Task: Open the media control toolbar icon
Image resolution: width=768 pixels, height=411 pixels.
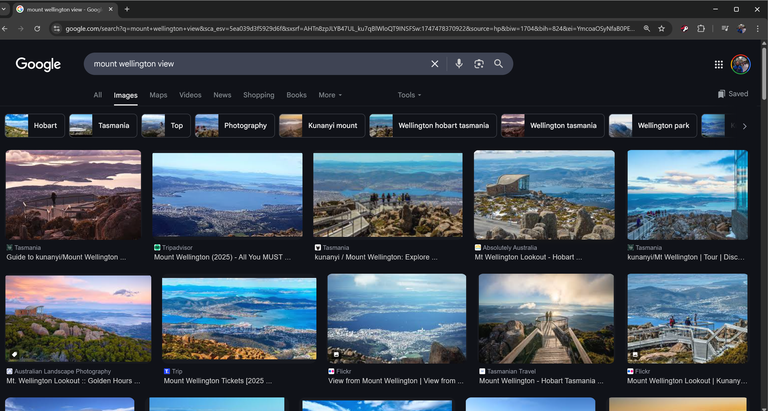Action: (x=725, y=29)
